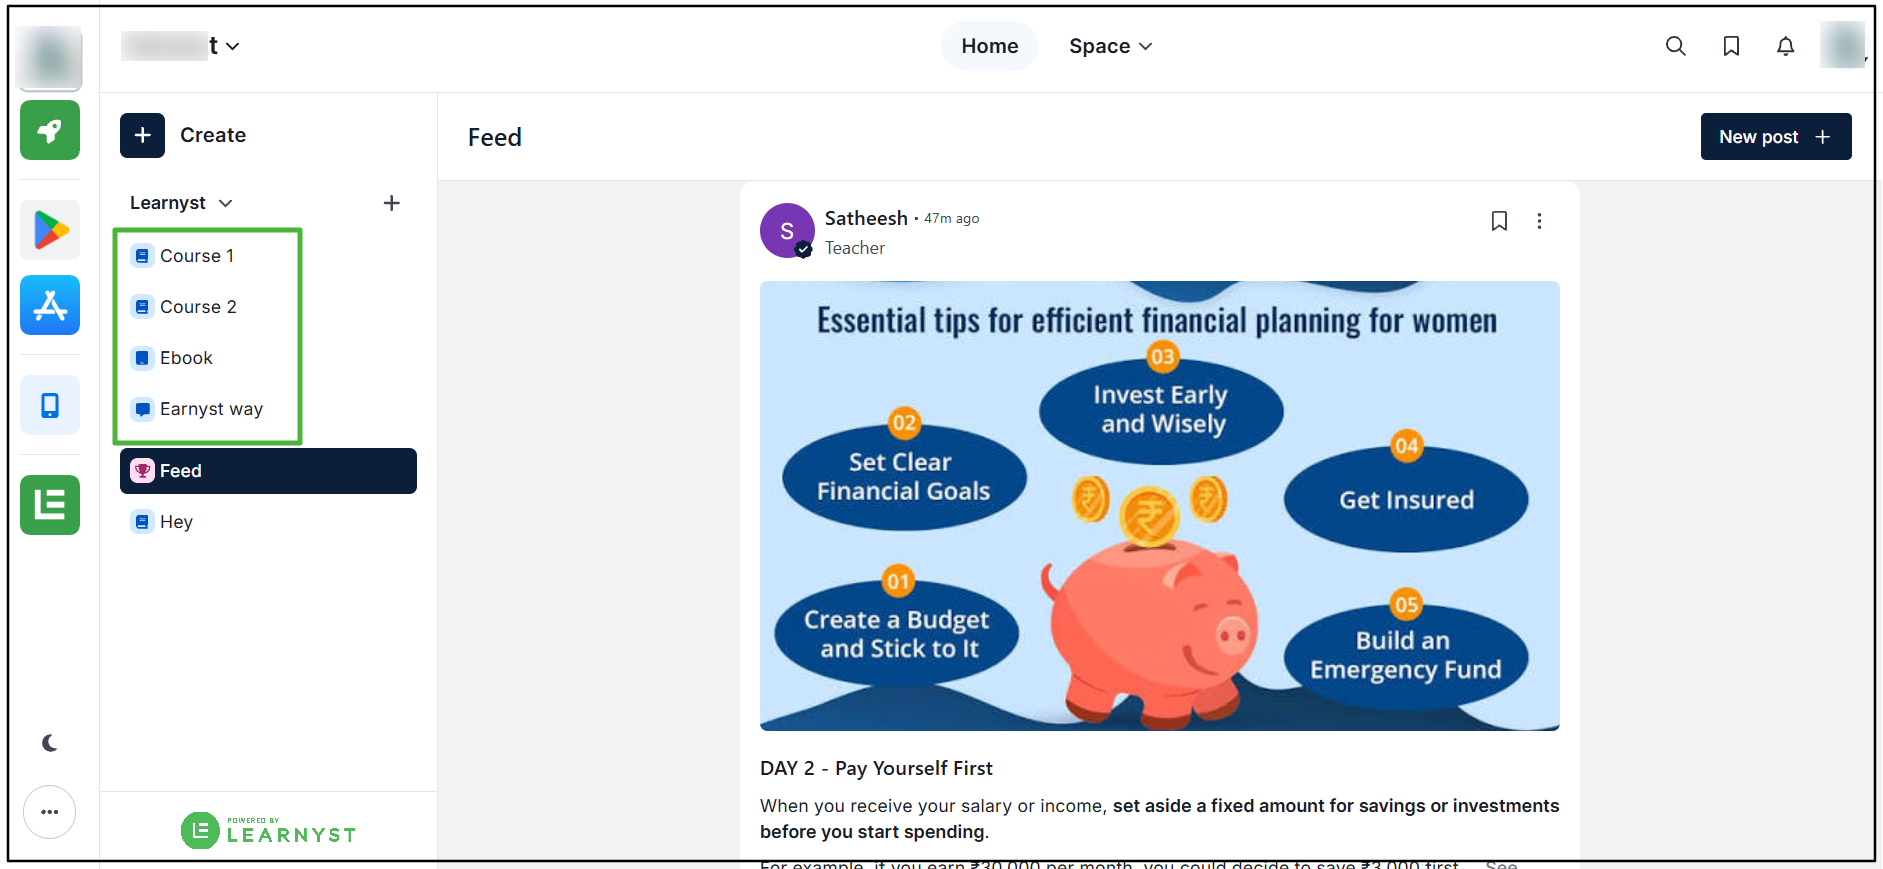
Task: Open saved bookmarks from the top bar
Action: (1731, 46)
